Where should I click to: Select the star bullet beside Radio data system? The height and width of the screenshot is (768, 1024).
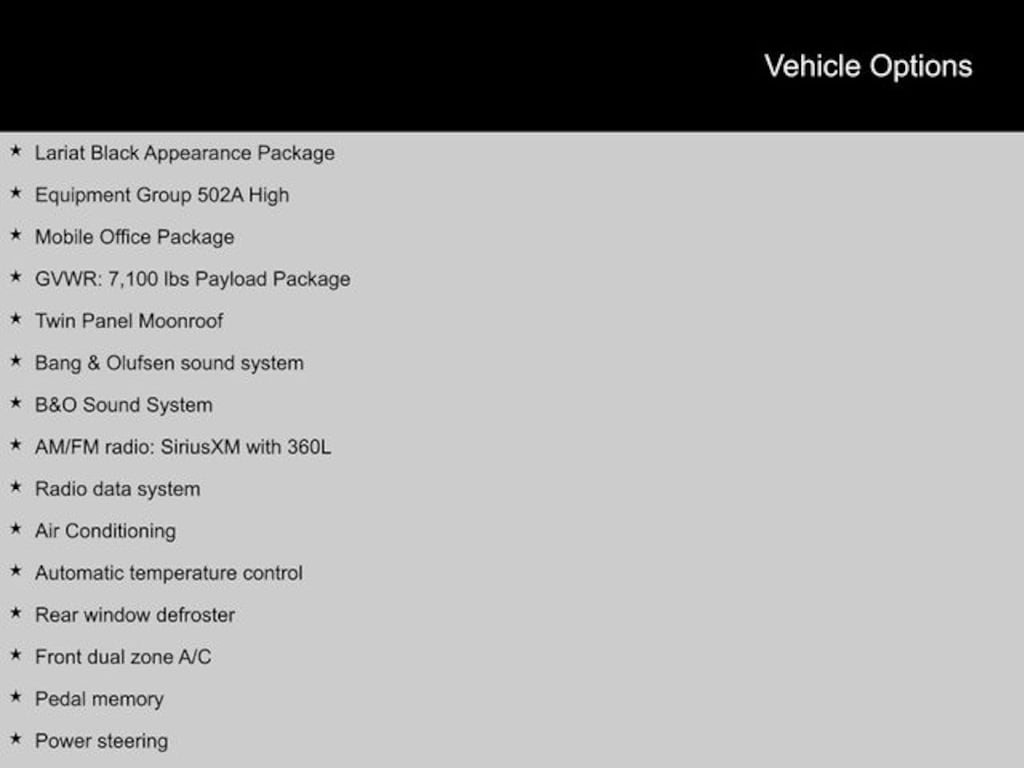coord(15,488)
